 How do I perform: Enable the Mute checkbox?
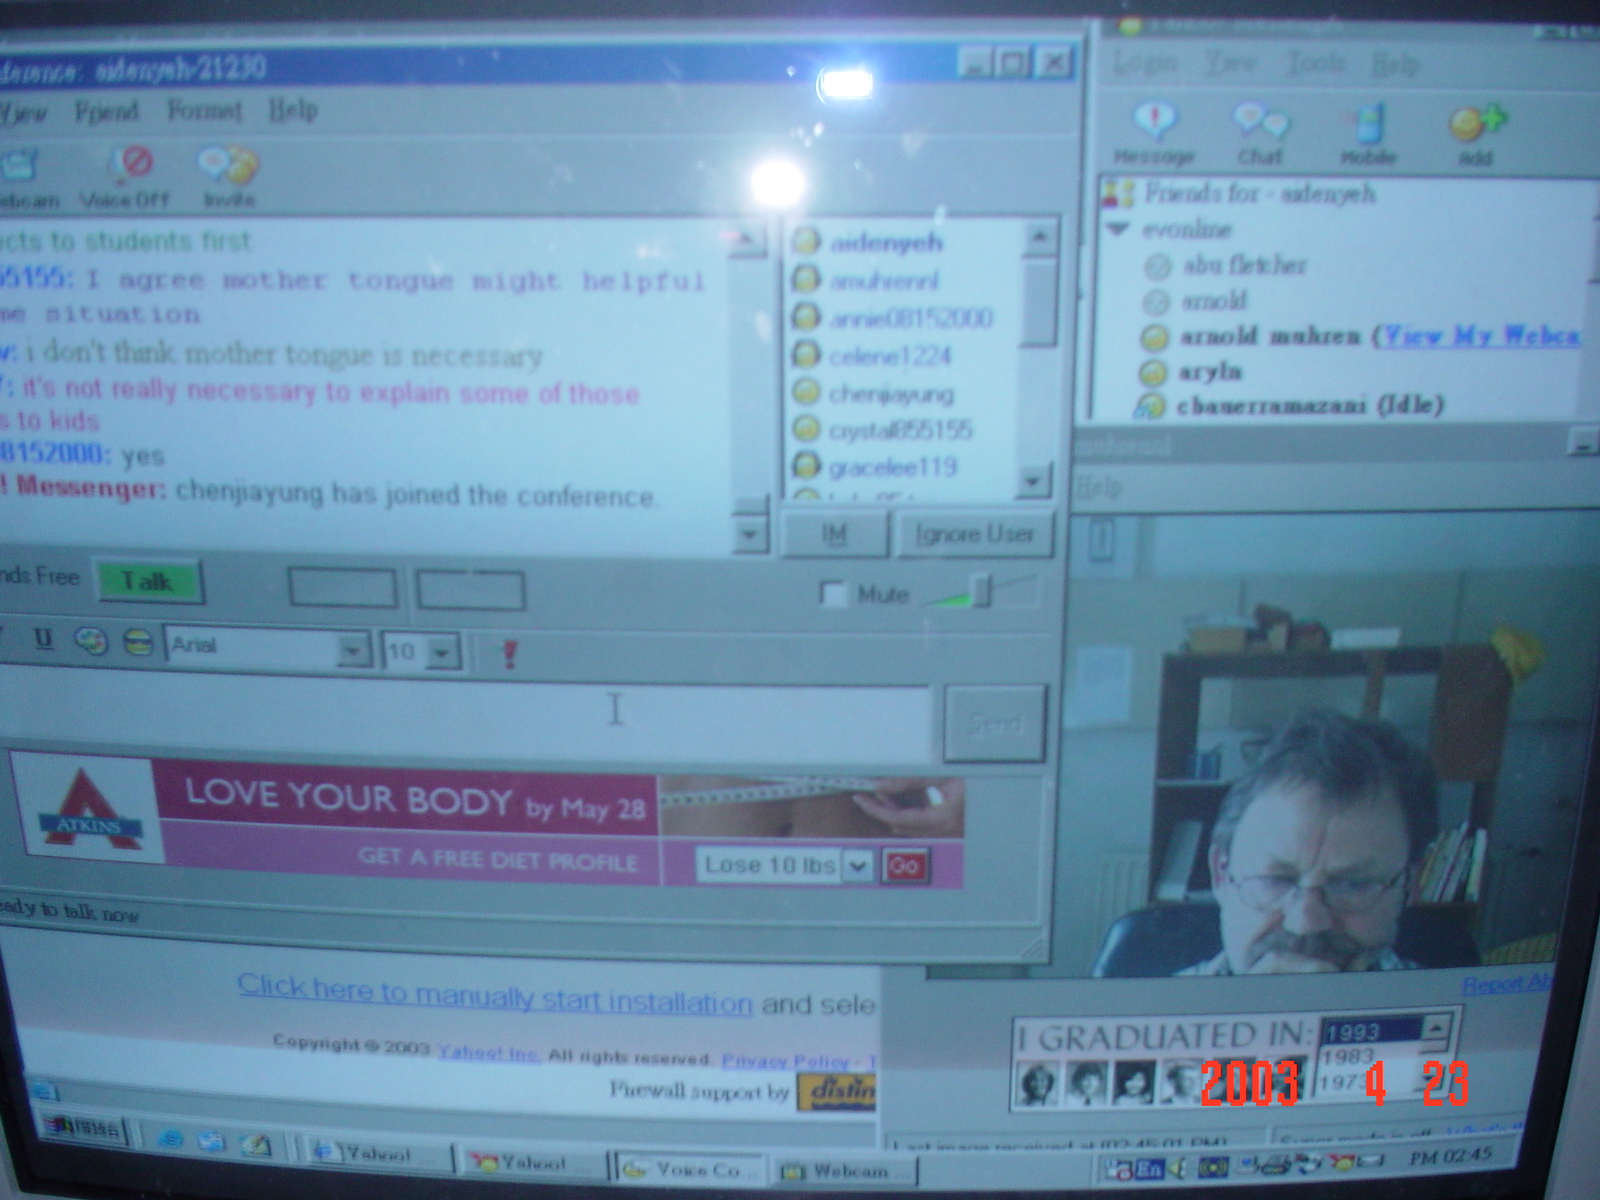832,594
